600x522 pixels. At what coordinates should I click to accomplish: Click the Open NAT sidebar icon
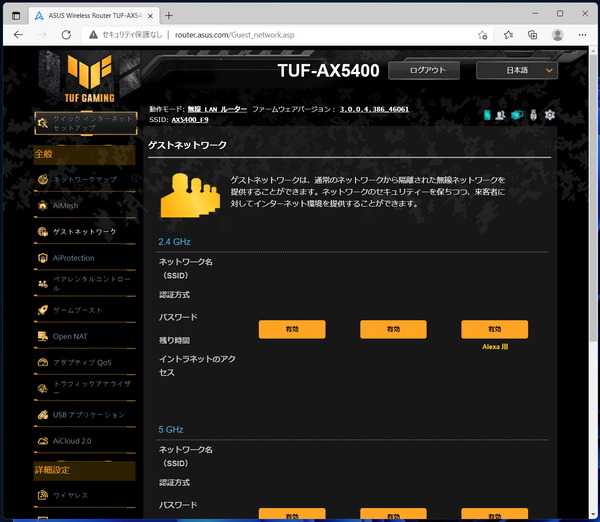43,336
